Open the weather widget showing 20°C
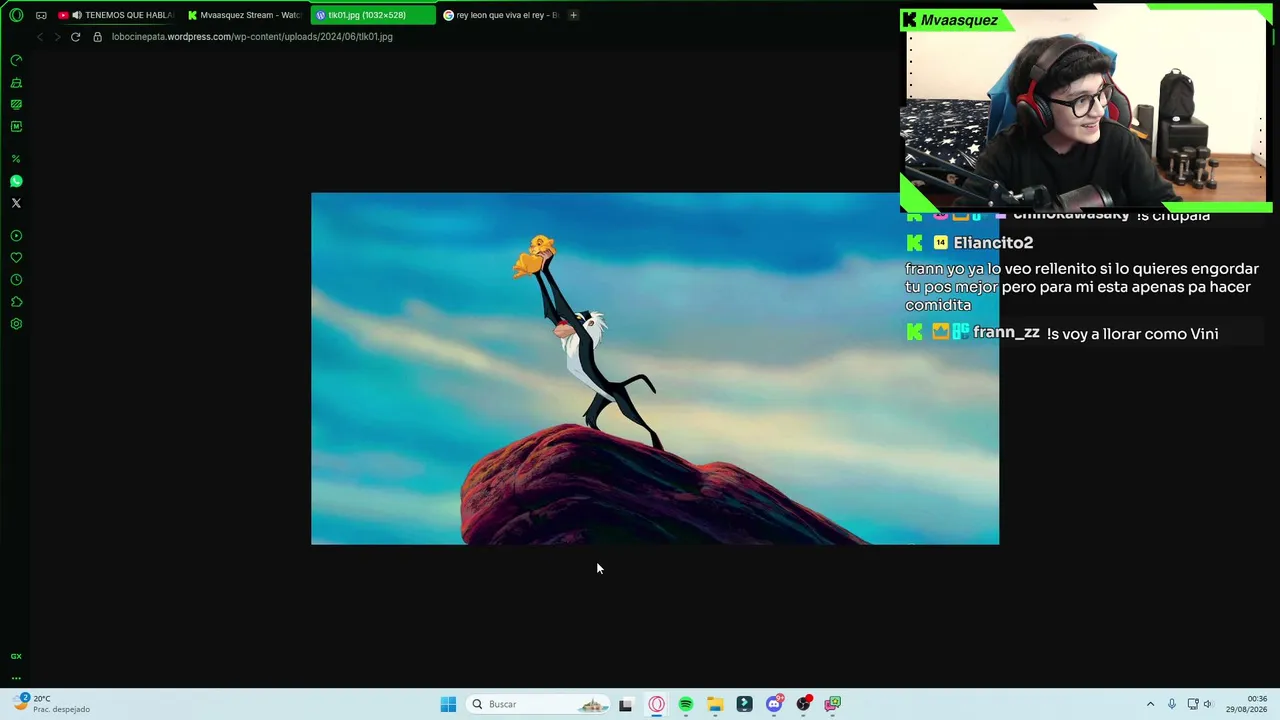Viewport: 1280px width, 720px height. point(52,704)
